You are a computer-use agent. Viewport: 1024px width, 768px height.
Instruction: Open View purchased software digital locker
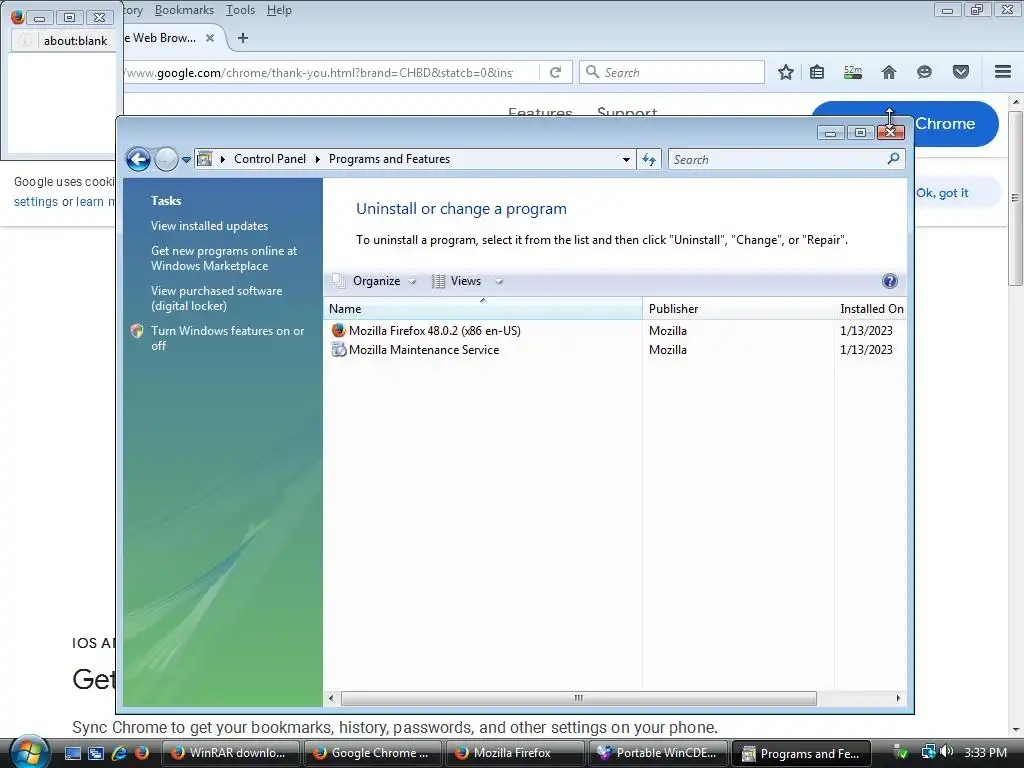pyautogui.click(x=217, y=298)
